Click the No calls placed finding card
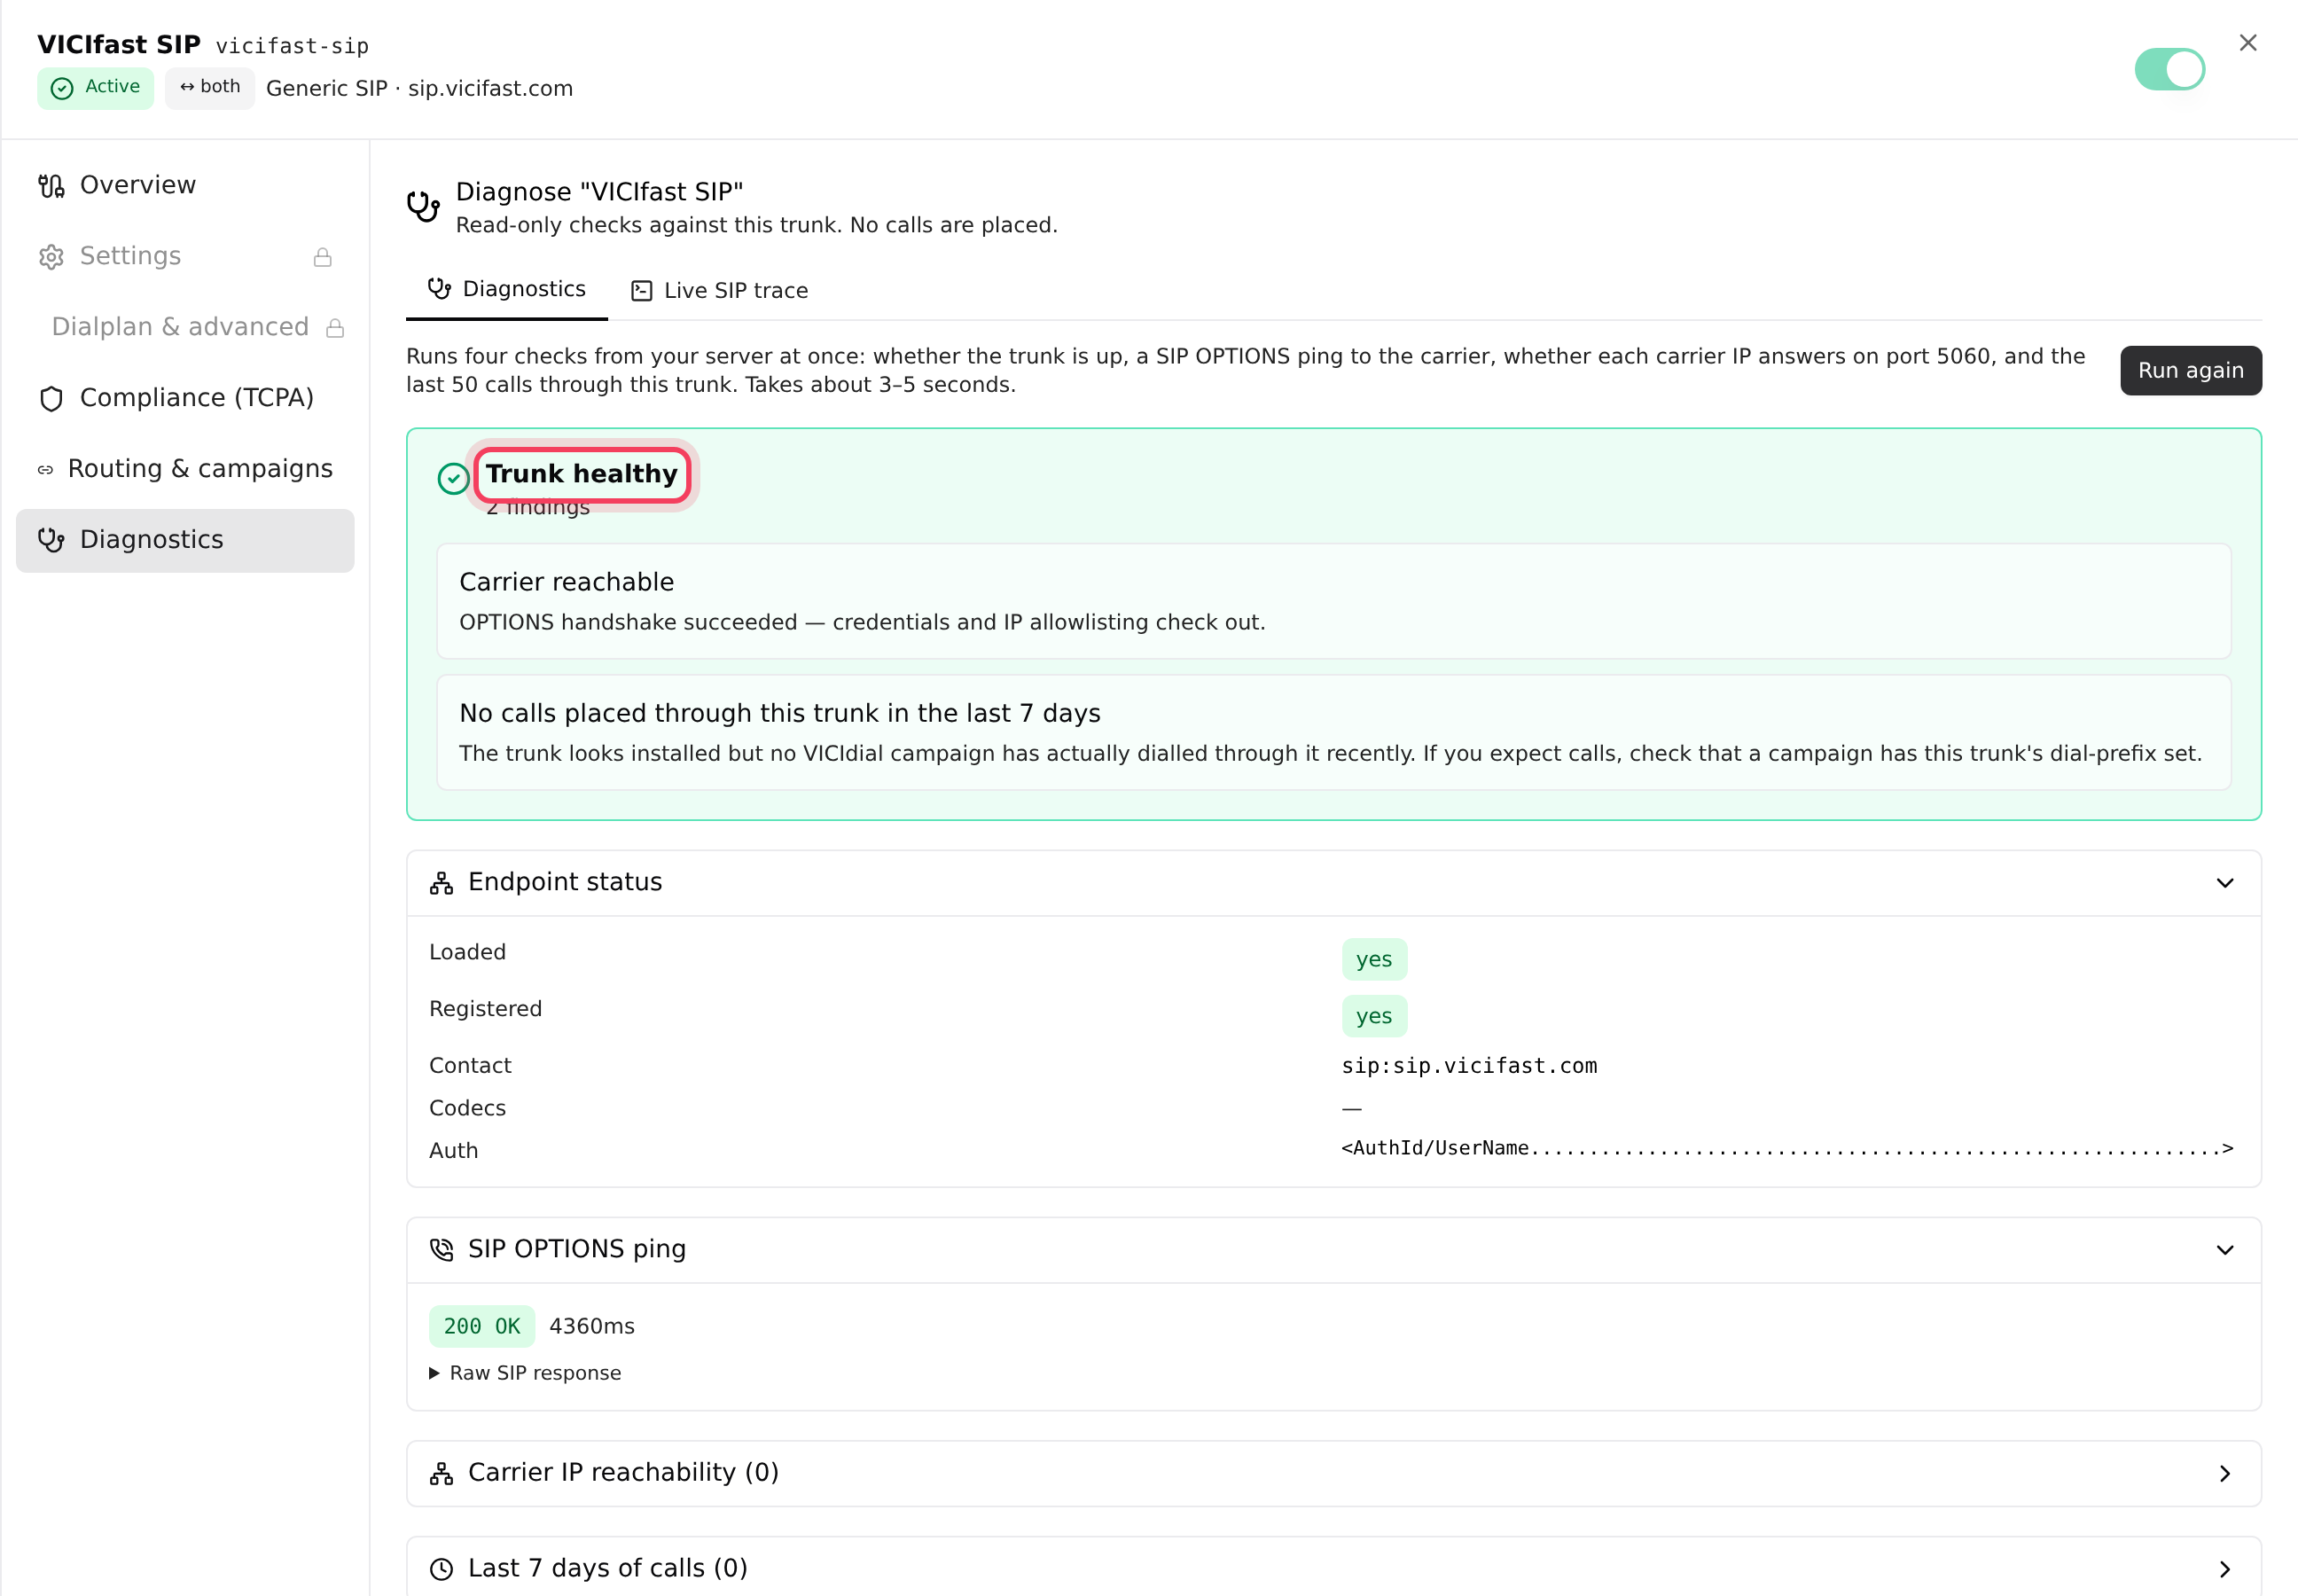Screen dimensions: 2298x1596 point(1333,732)
